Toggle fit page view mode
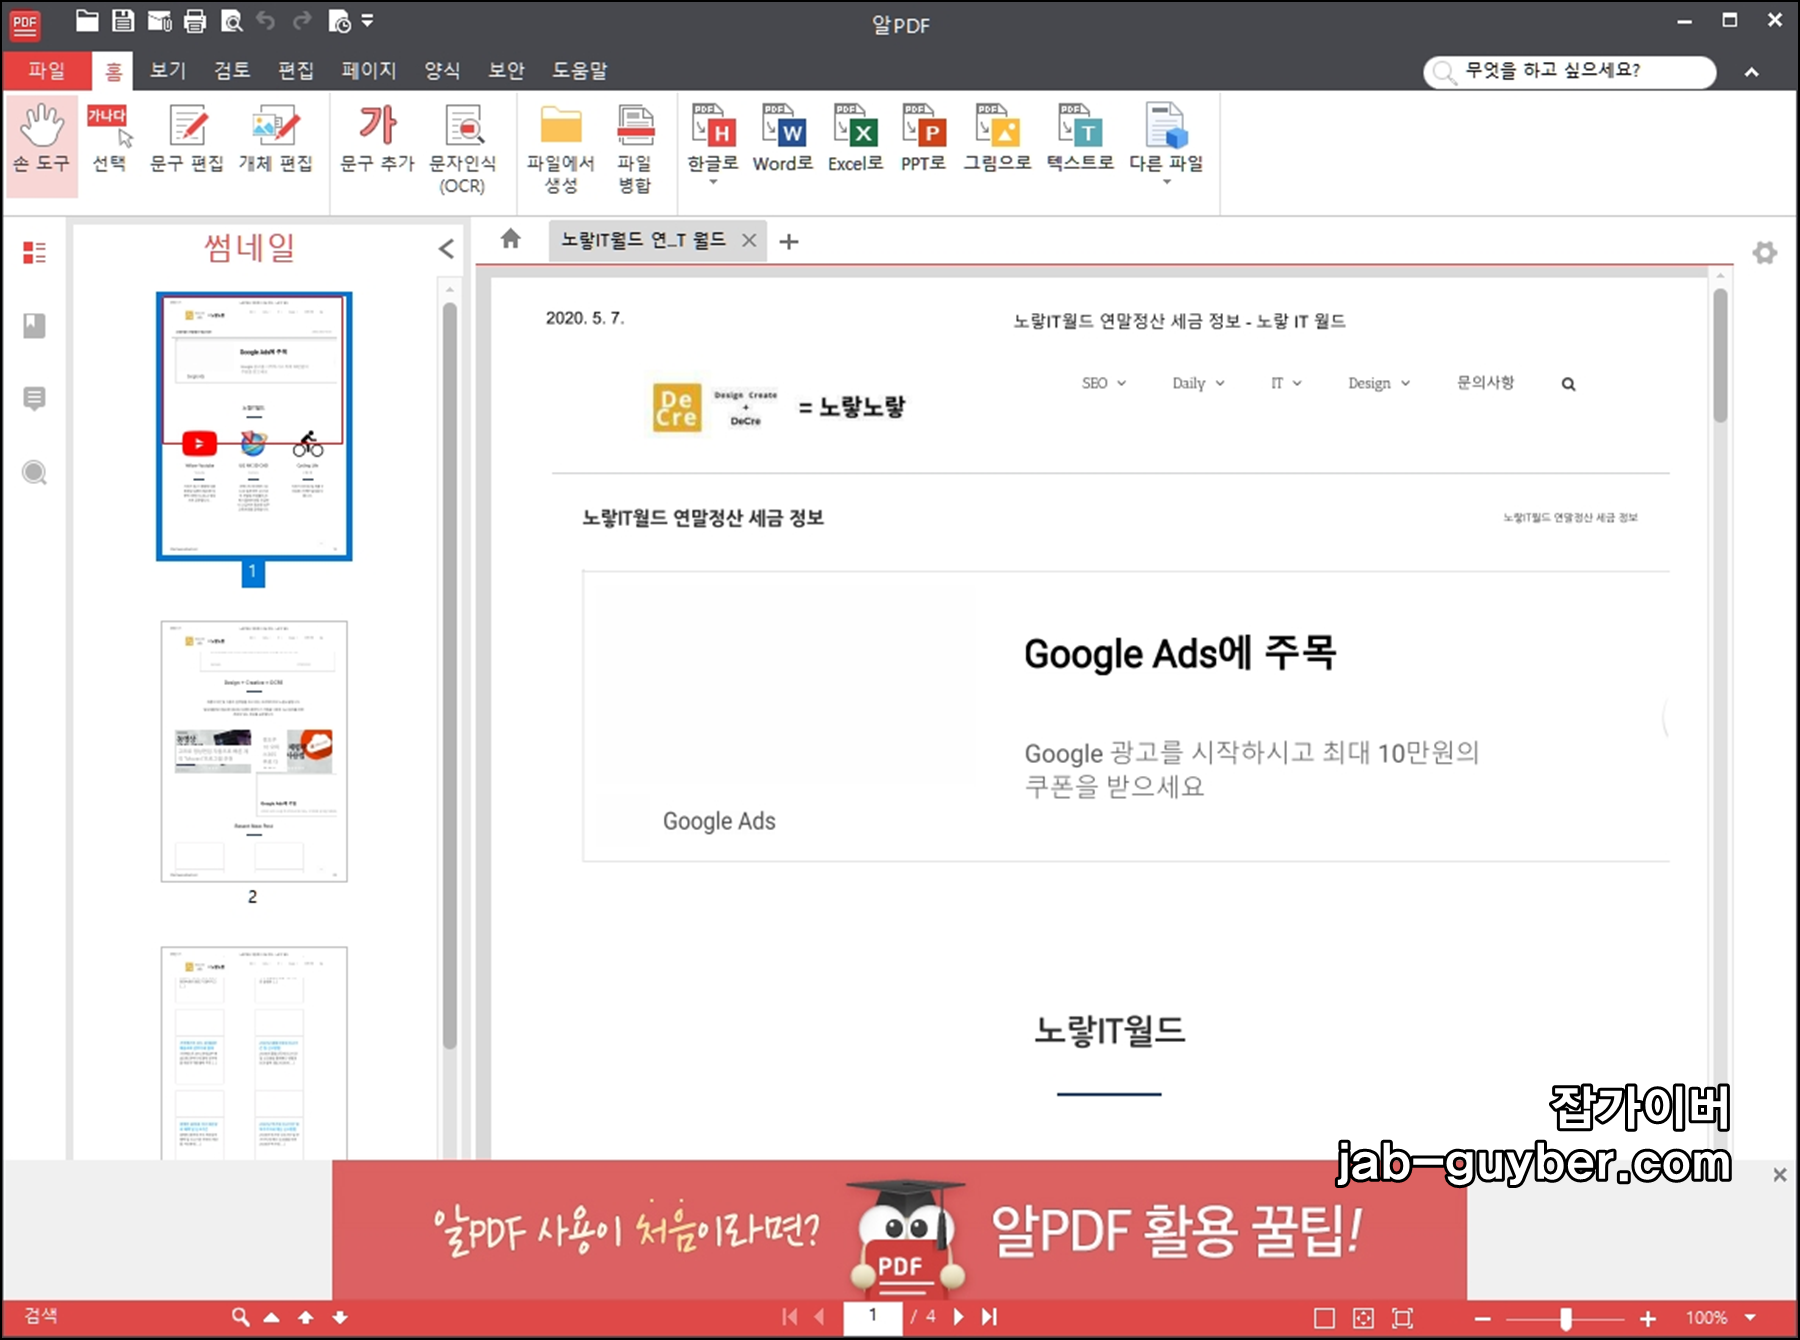1800x1340 pixels. (x=1363, y=1318)
